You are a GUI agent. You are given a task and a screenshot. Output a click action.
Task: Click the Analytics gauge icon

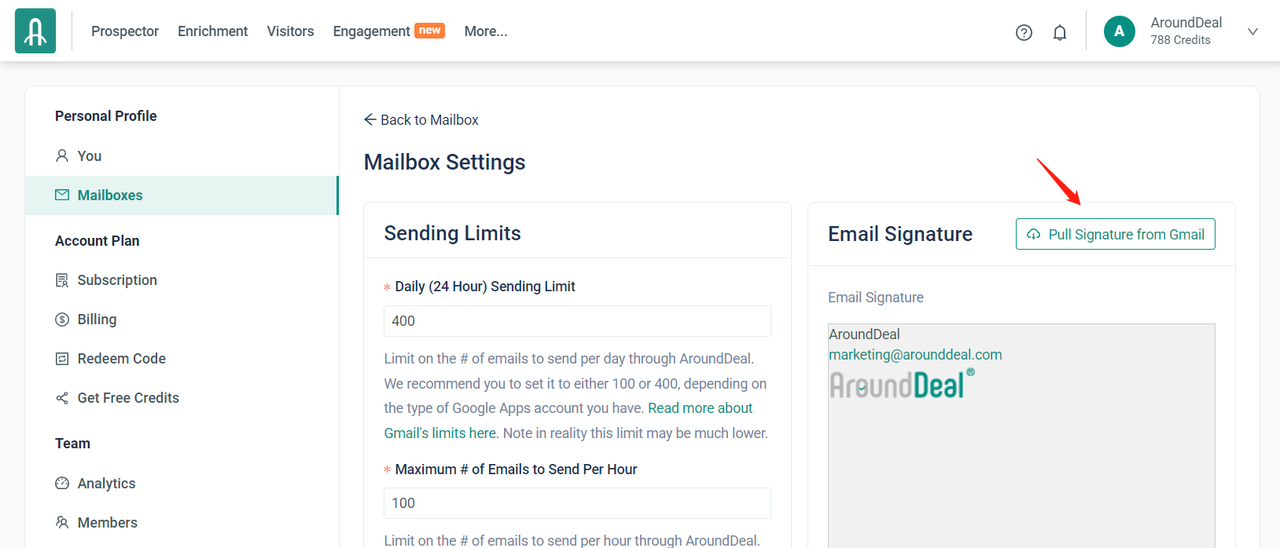[62, 483]
